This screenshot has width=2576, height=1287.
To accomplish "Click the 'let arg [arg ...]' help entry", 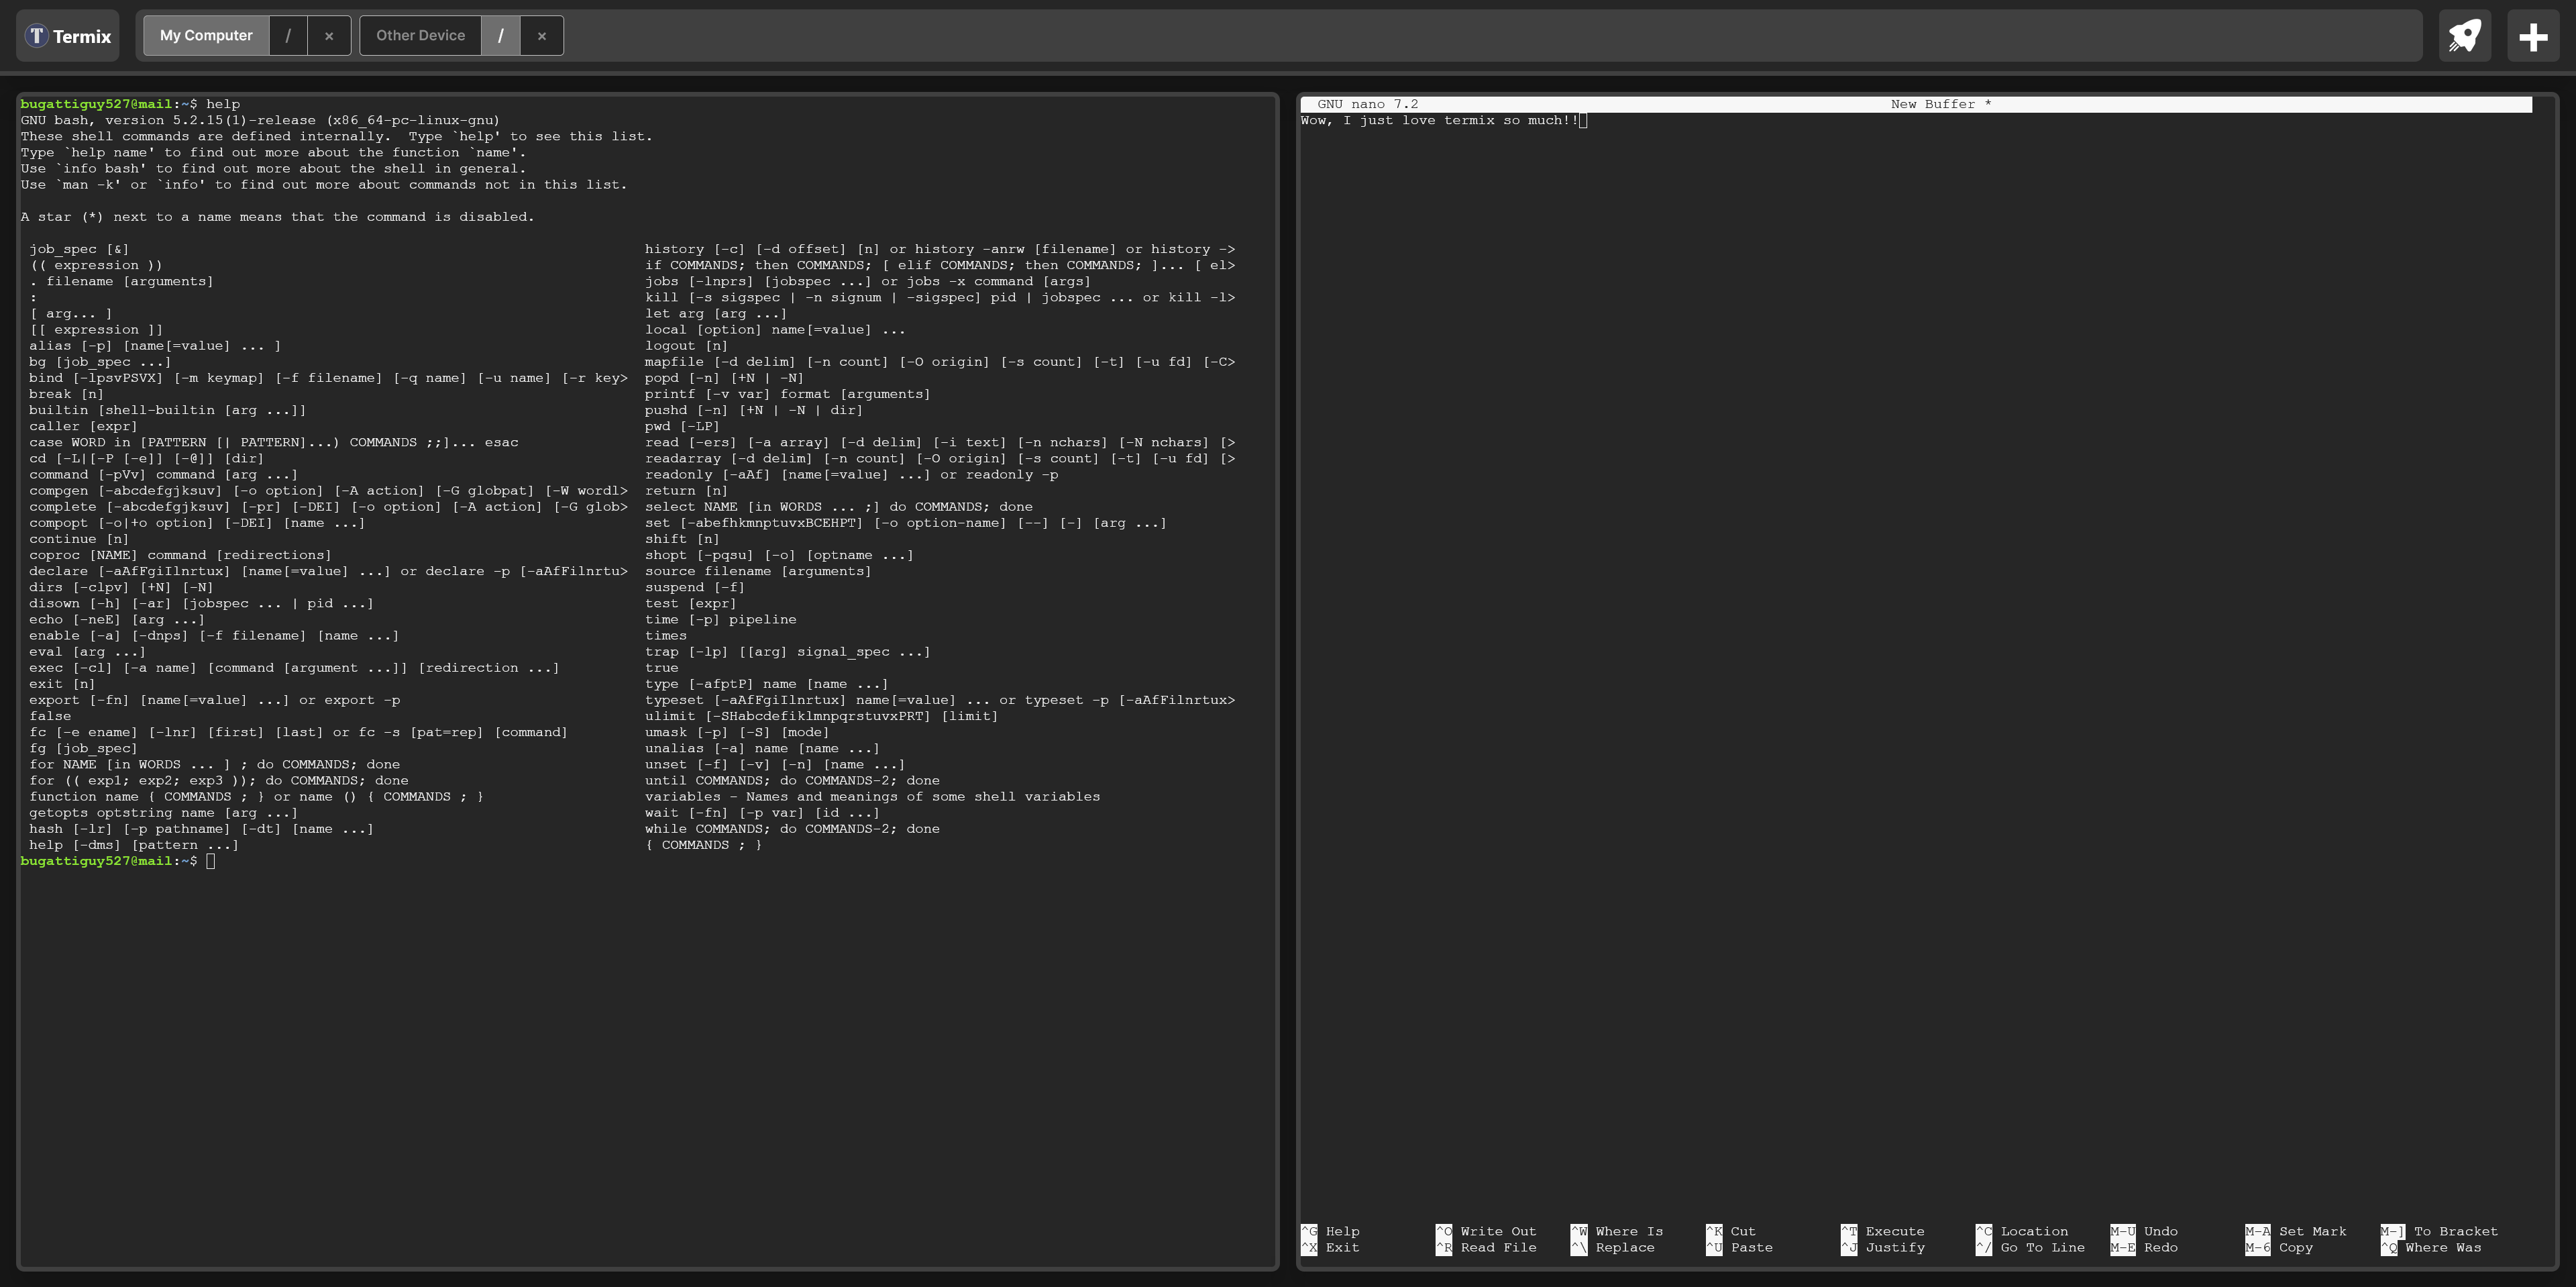I will (x=716, y=314).
